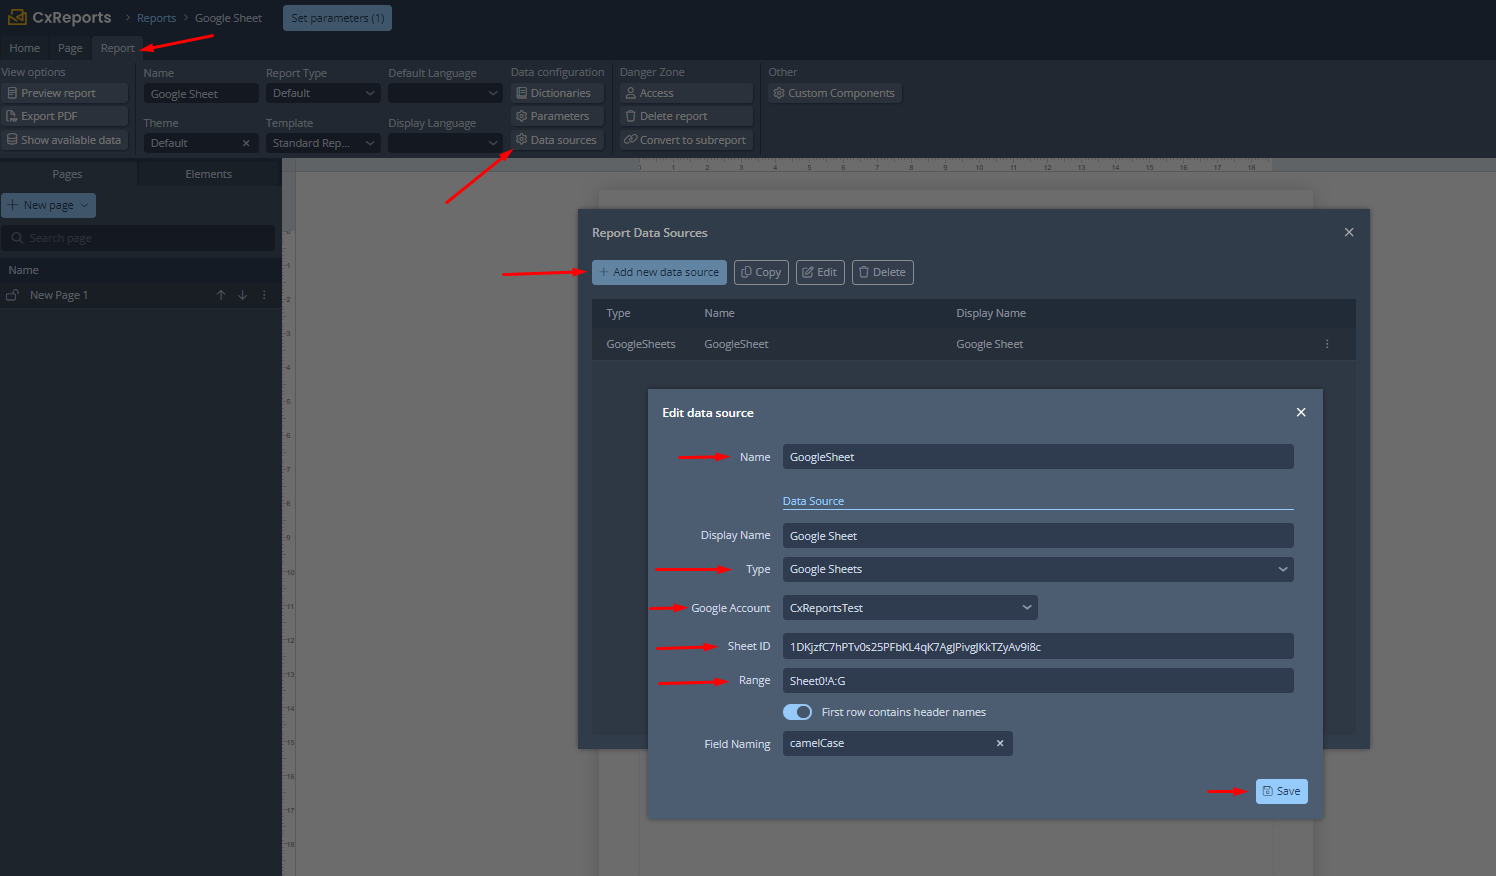Move New Page 1 up with arrow icon
This screenshot has width=1496, height=876.
221,295
